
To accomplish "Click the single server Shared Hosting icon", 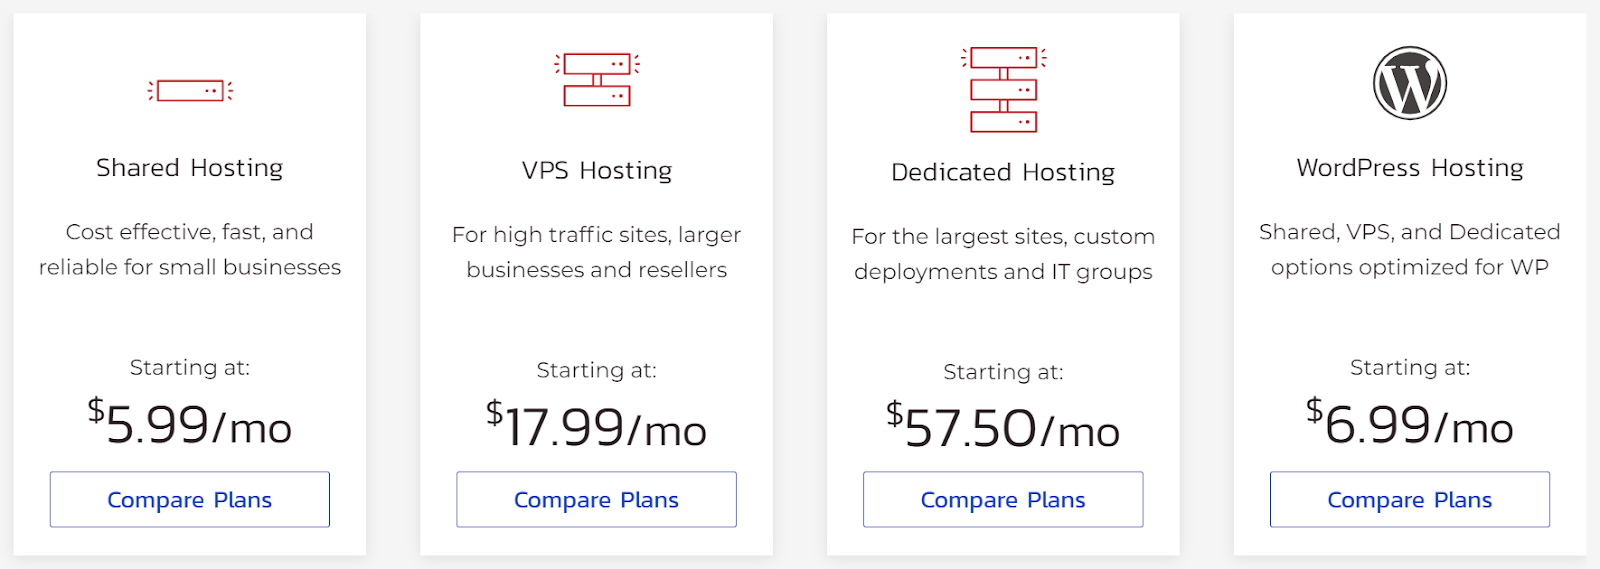I will click(190, 91).
